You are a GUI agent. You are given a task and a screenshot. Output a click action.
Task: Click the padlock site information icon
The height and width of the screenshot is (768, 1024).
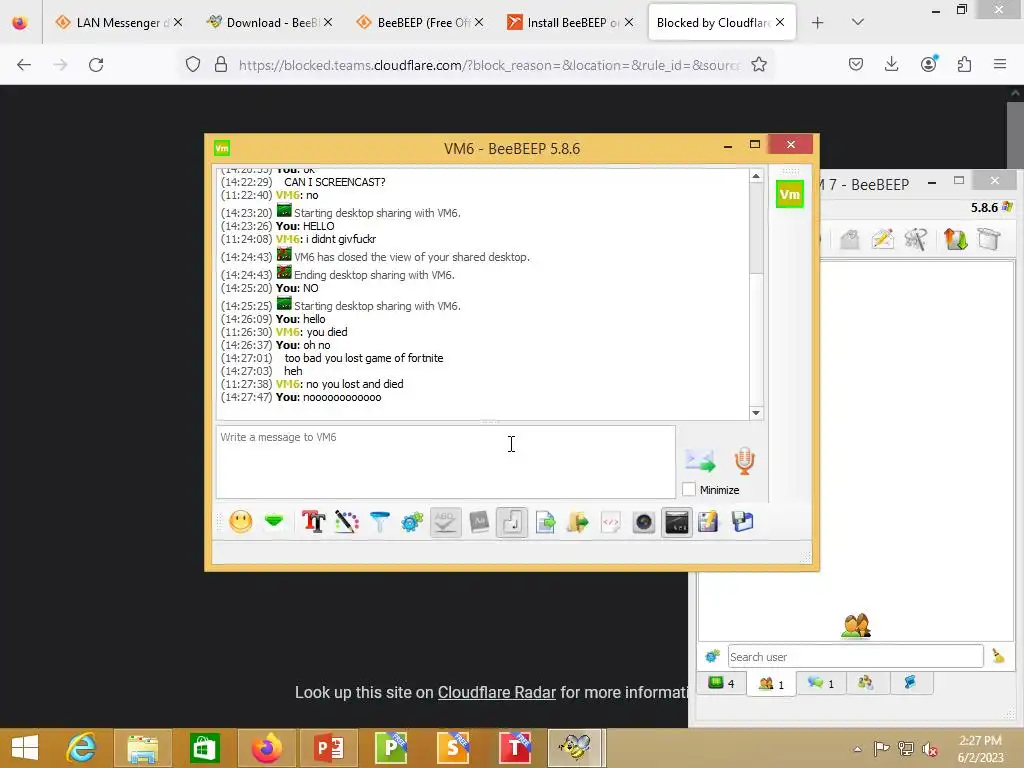(221, 65)
